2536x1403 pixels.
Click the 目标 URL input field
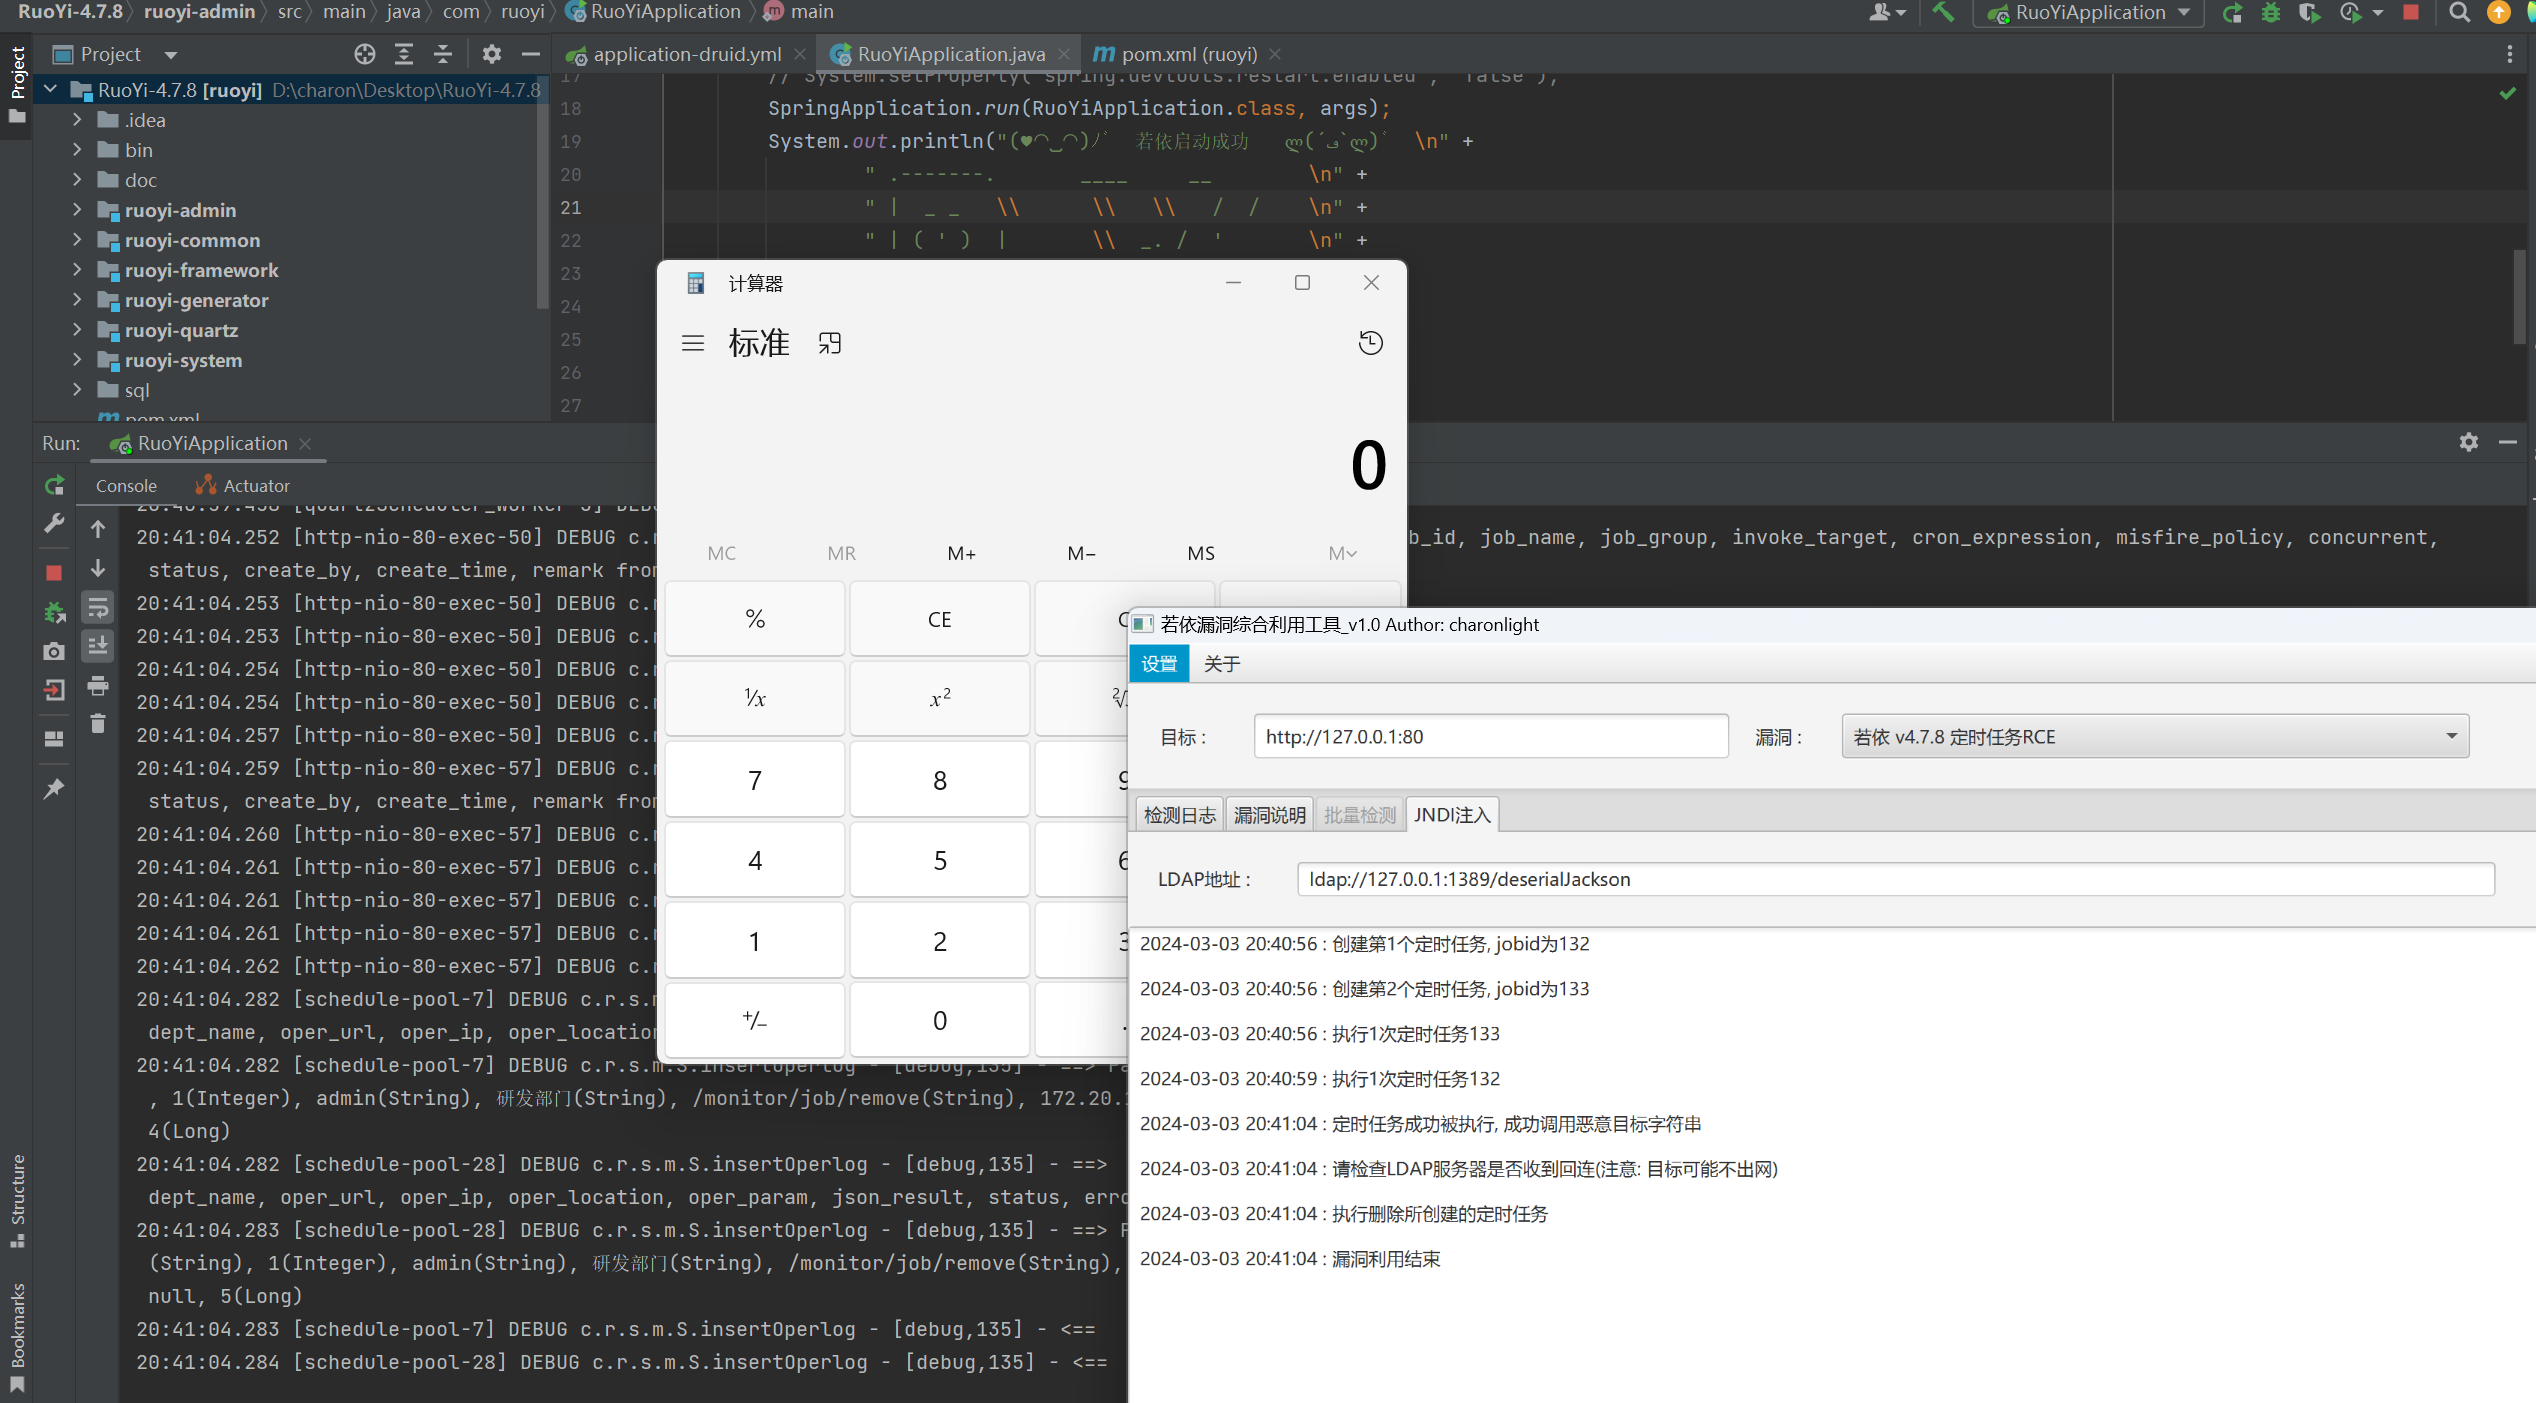[x=1491, y=737]
